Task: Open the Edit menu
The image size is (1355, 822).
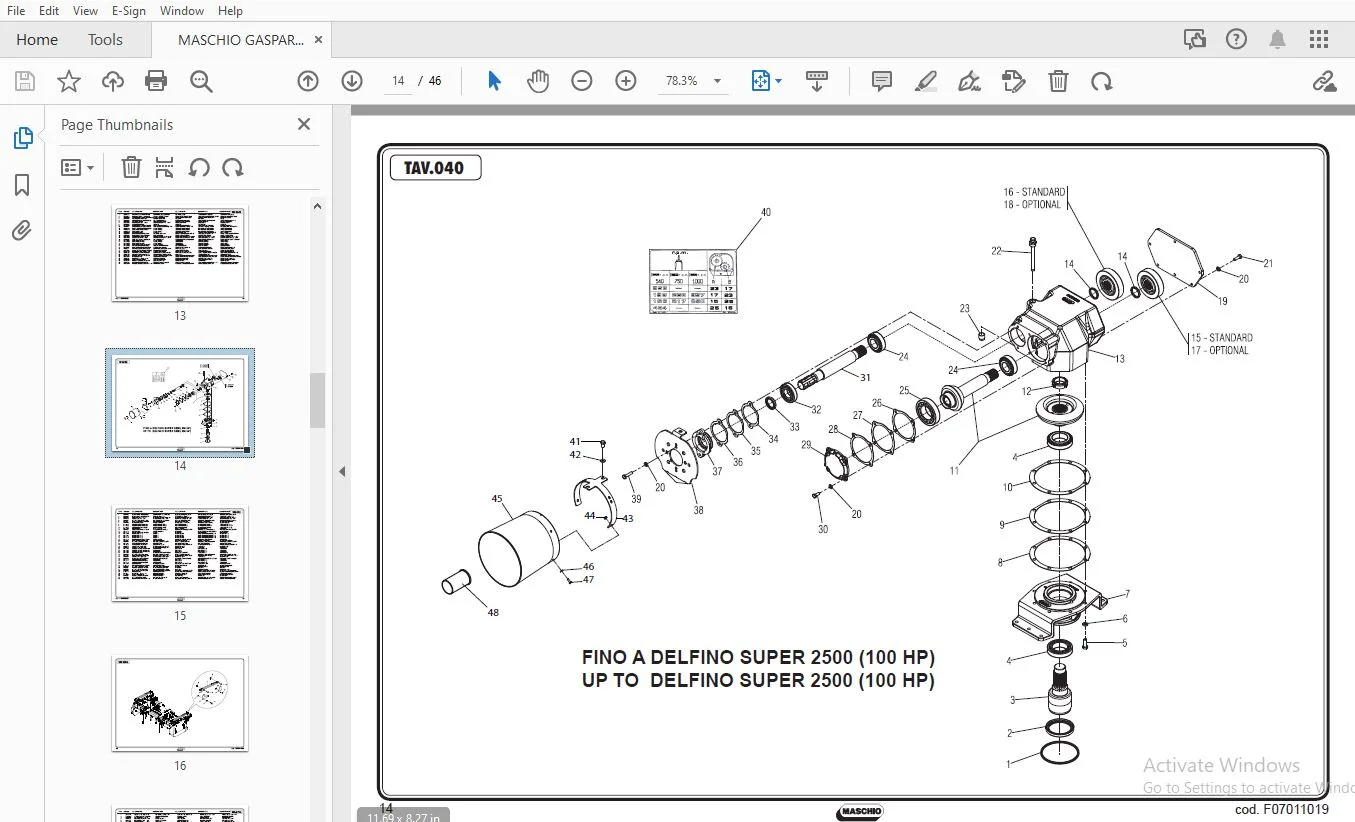Action: [x=49, y=11]
